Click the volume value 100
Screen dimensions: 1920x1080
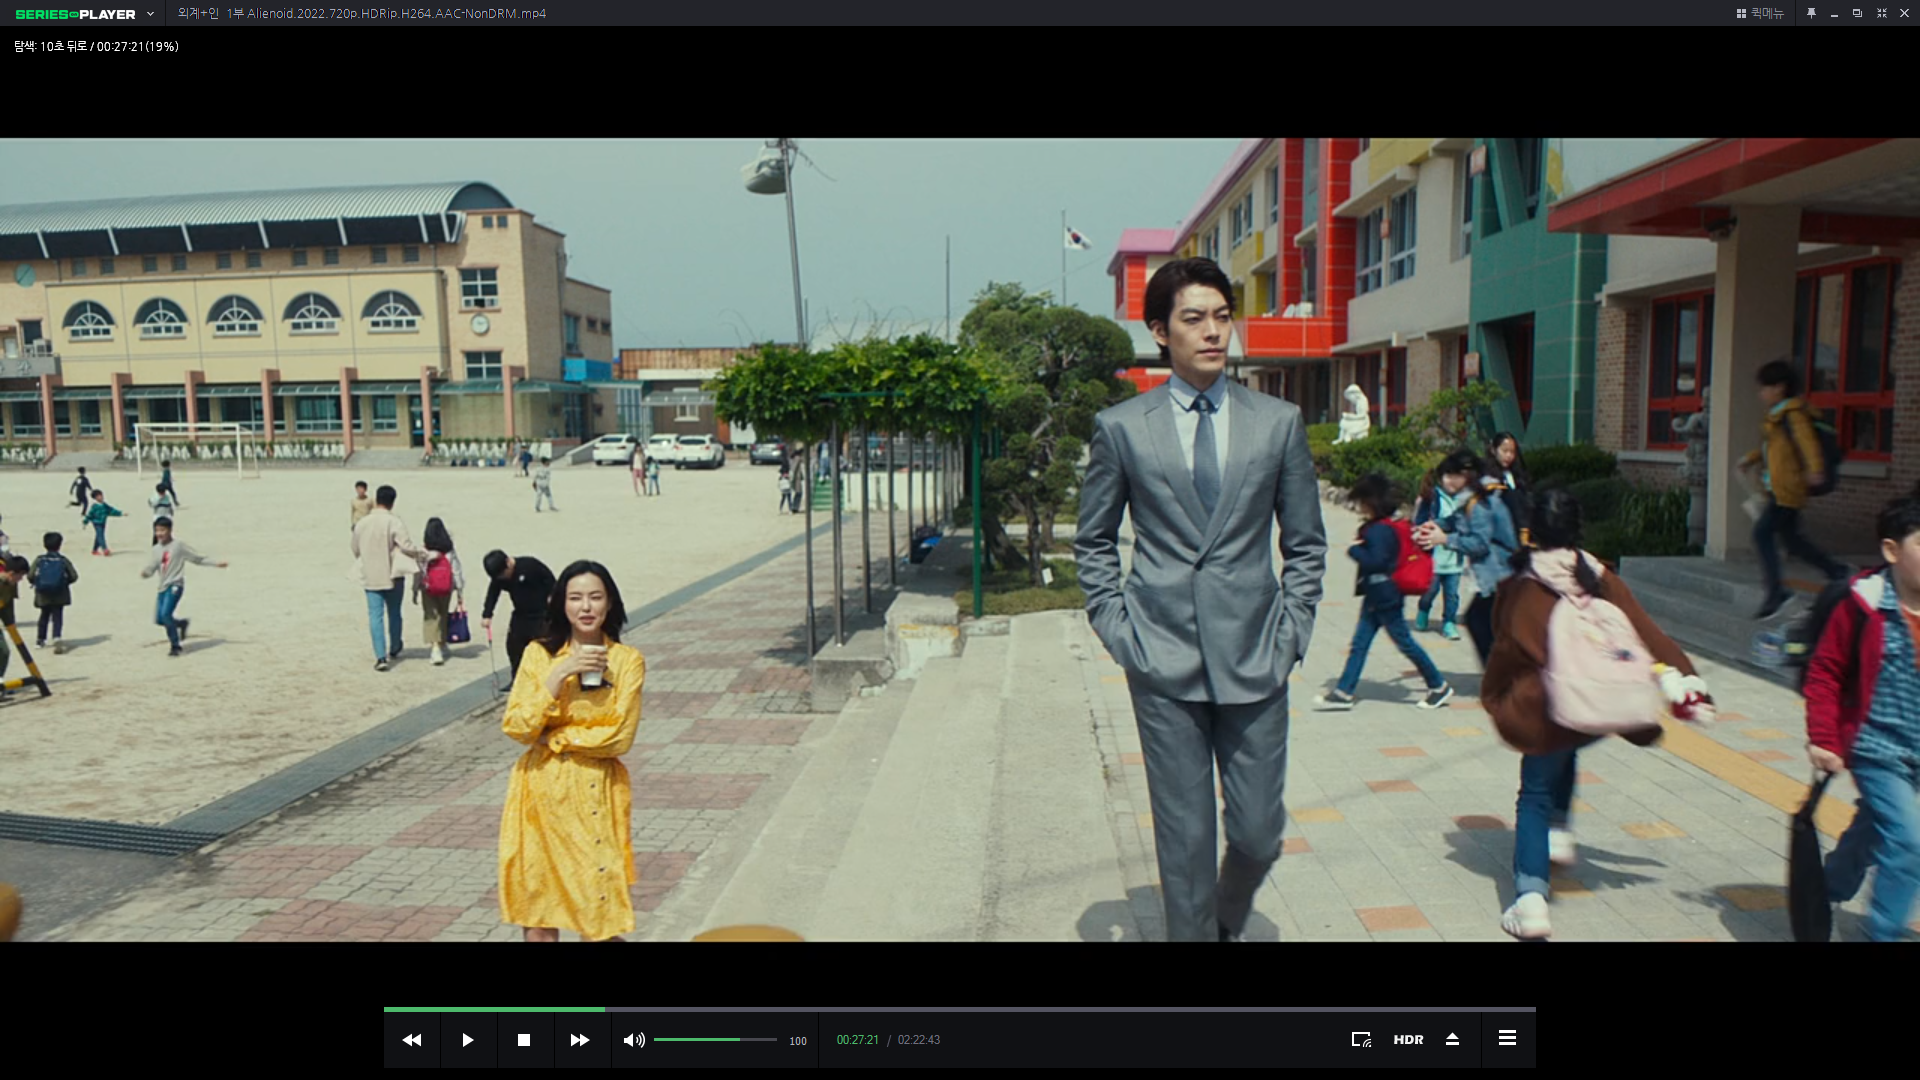tap(798, 1041)
